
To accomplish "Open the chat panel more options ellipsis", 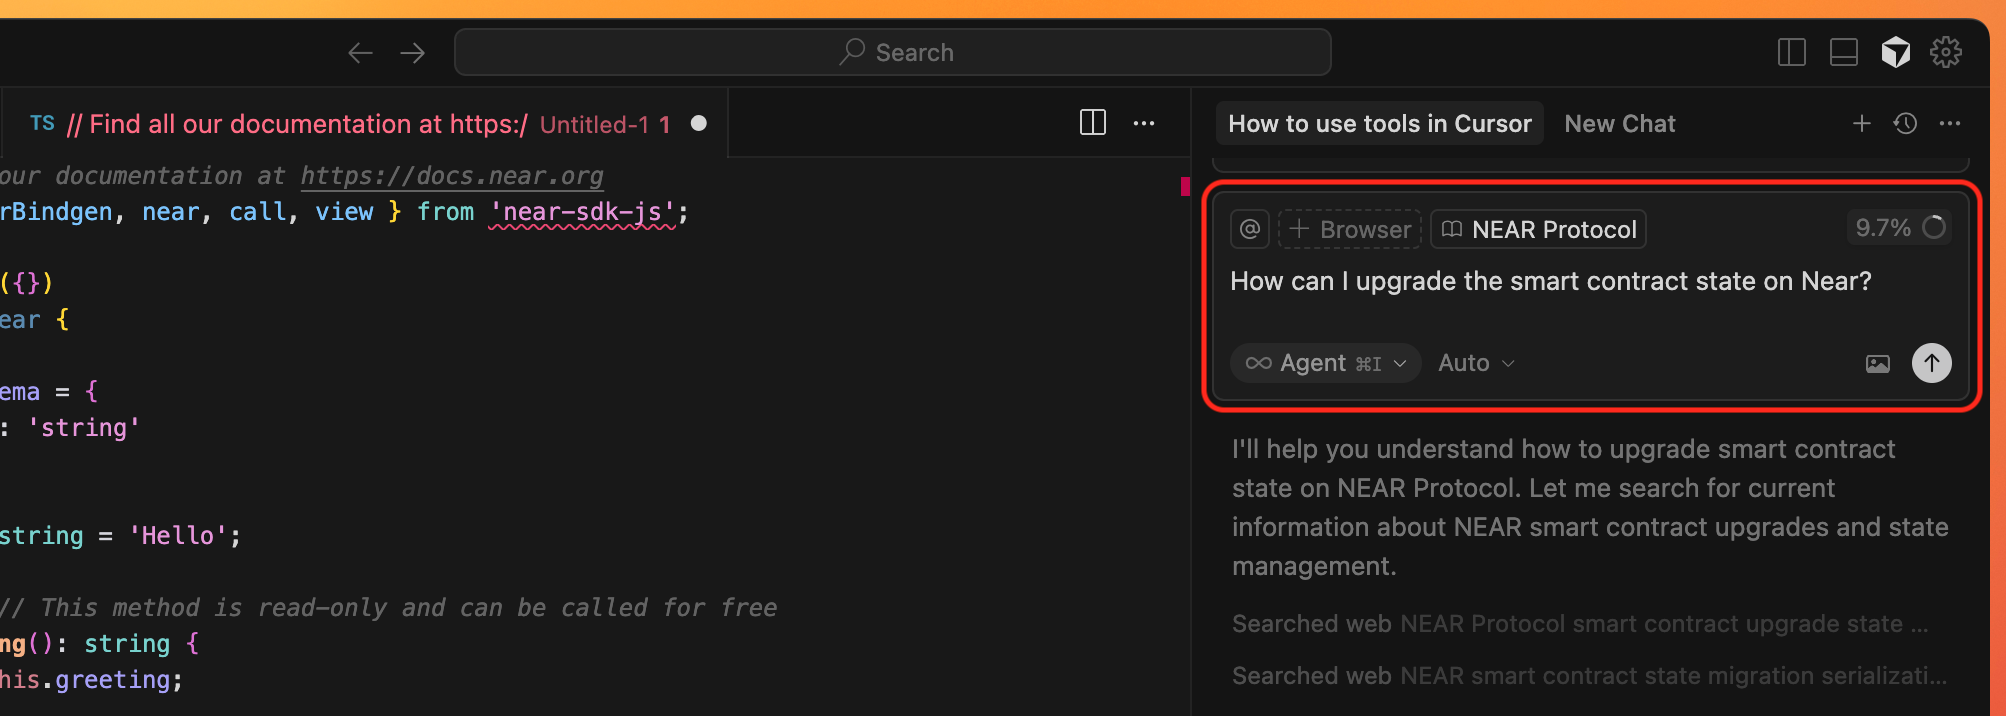I will tap(1949, 123).
